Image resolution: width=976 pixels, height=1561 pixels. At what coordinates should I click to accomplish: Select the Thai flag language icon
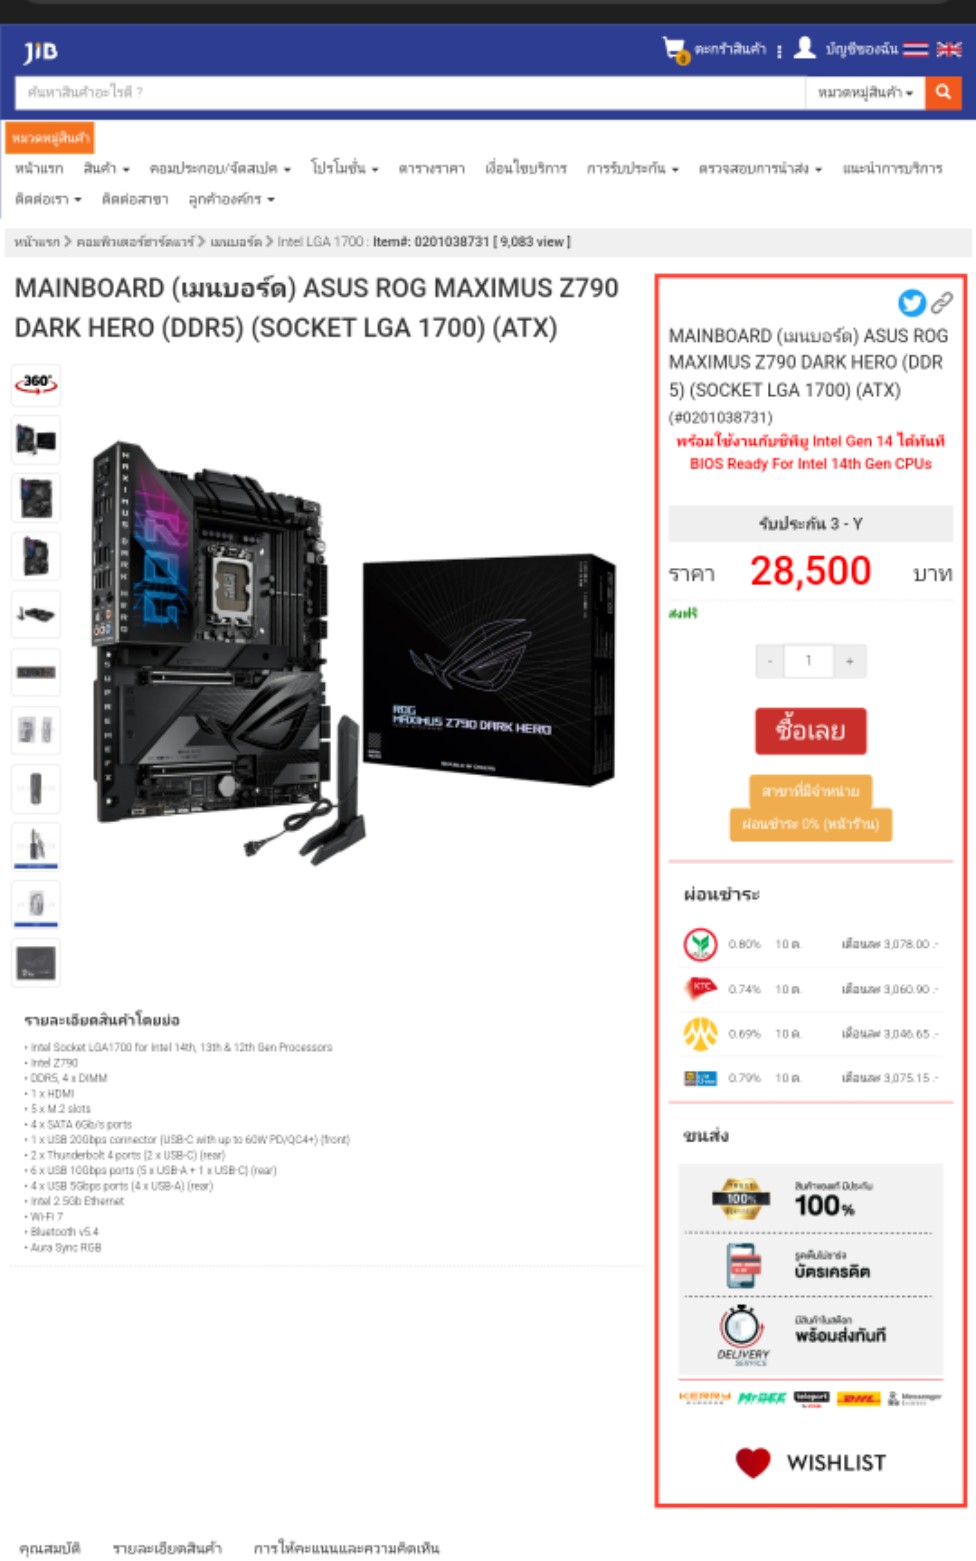916,49
